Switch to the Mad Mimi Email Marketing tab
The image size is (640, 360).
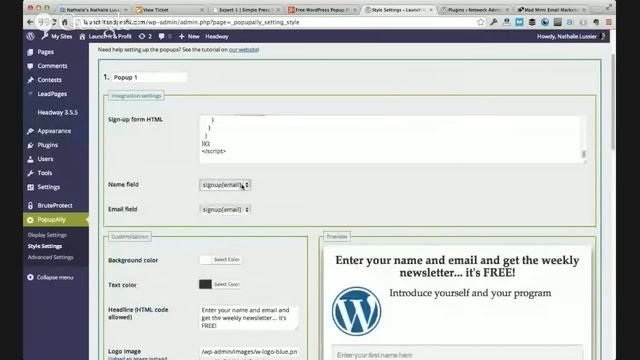551,9
